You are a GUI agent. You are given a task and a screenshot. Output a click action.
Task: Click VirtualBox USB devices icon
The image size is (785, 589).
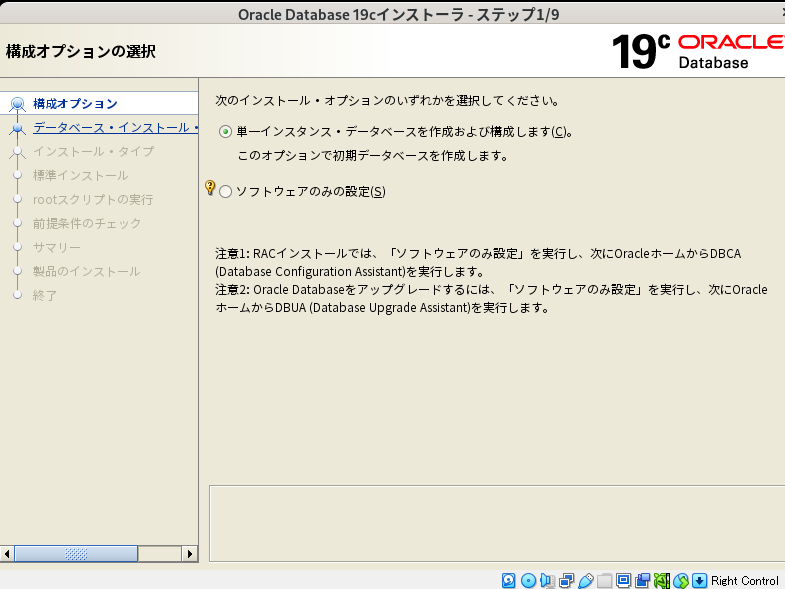pyautogui.click(x=585, y=580)
